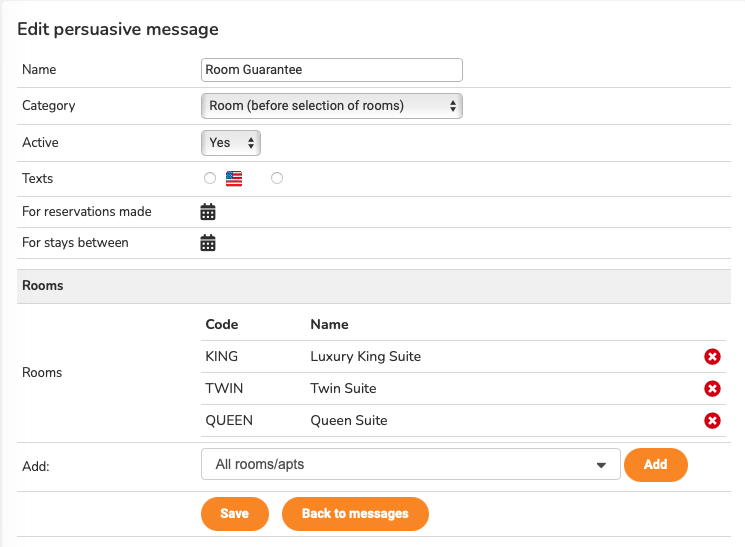Click the Name column header in Rooms

click(329, 325)
